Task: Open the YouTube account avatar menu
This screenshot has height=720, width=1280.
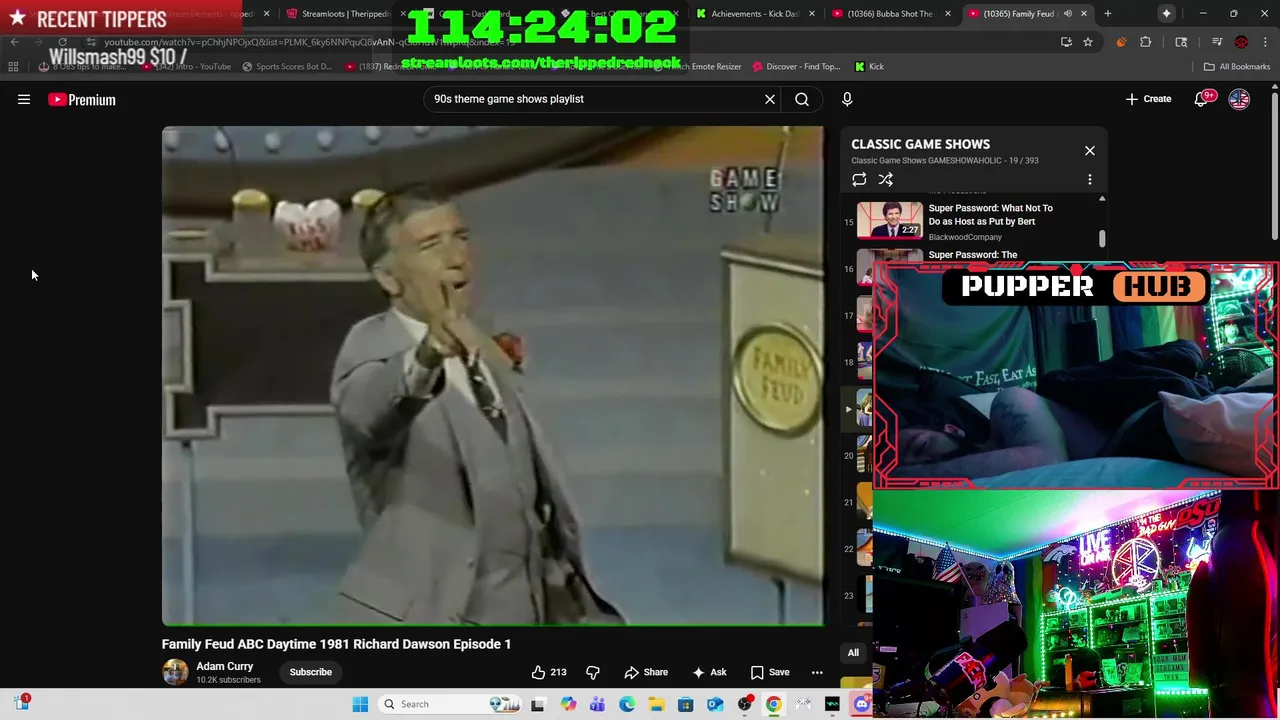Action: [1239, 99]
